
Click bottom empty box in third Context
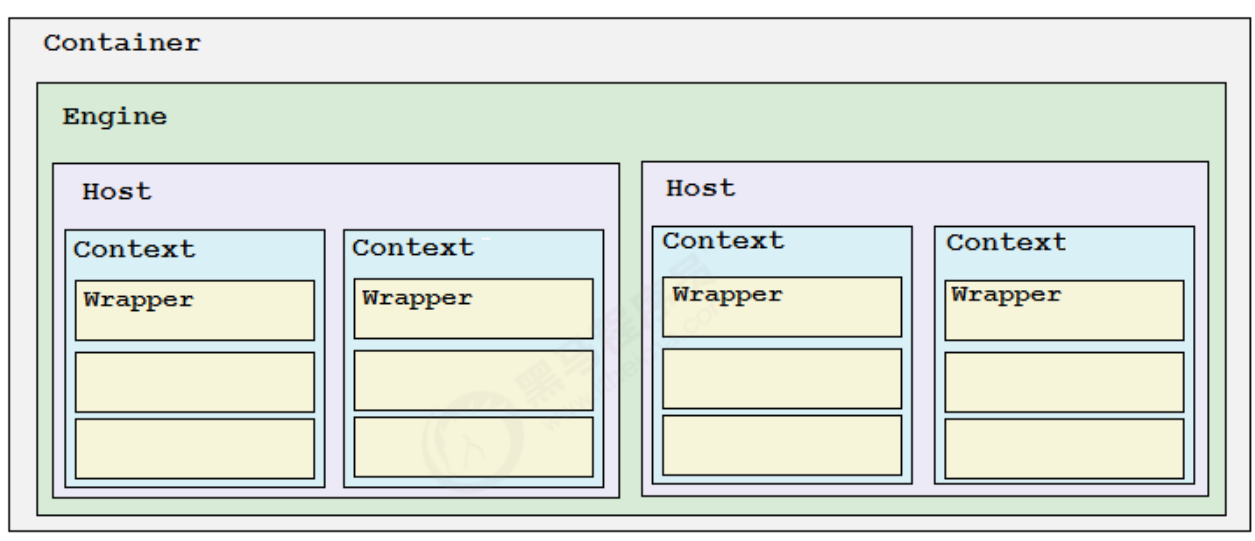tap(782, 445)
